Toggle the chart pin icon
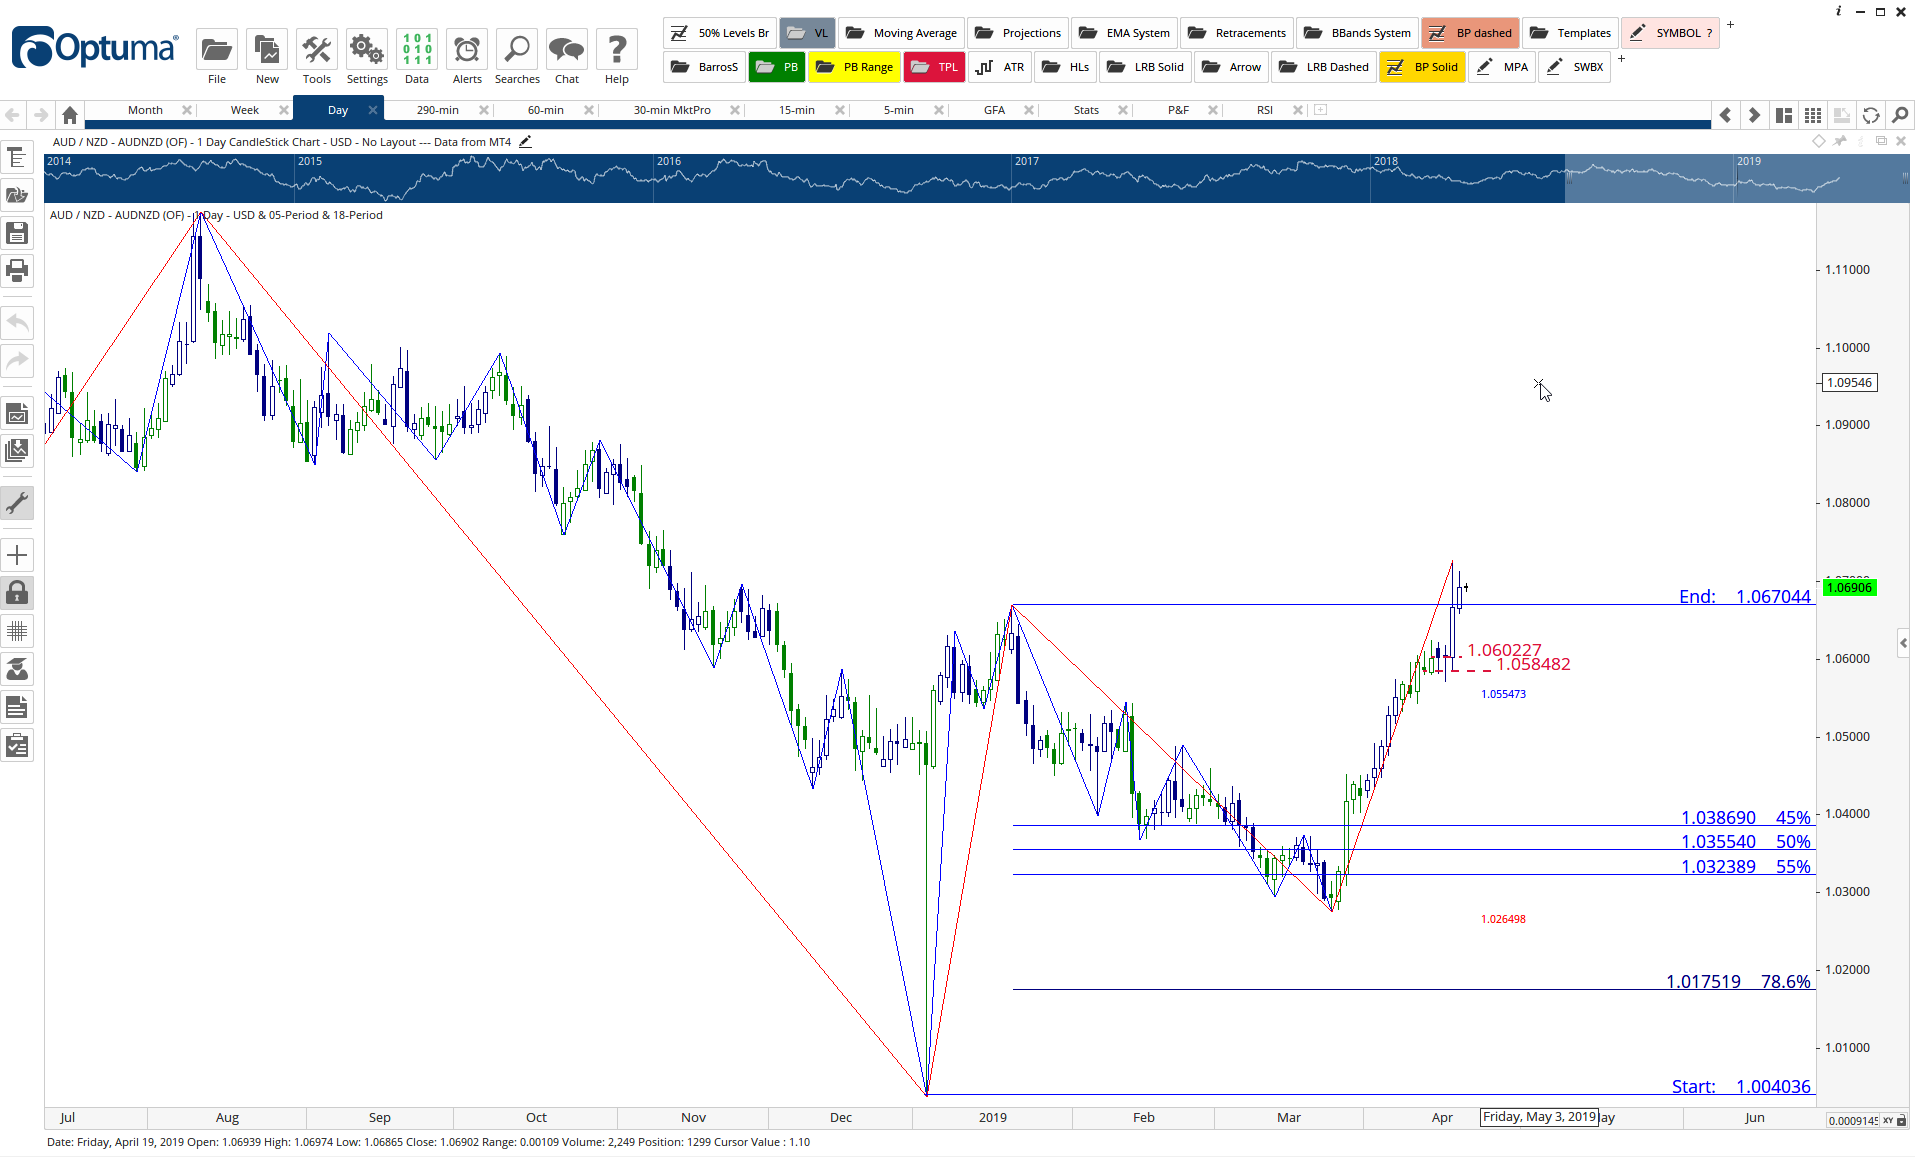The width and height of the screenshot is (1915, 1157). [1840, 141]
